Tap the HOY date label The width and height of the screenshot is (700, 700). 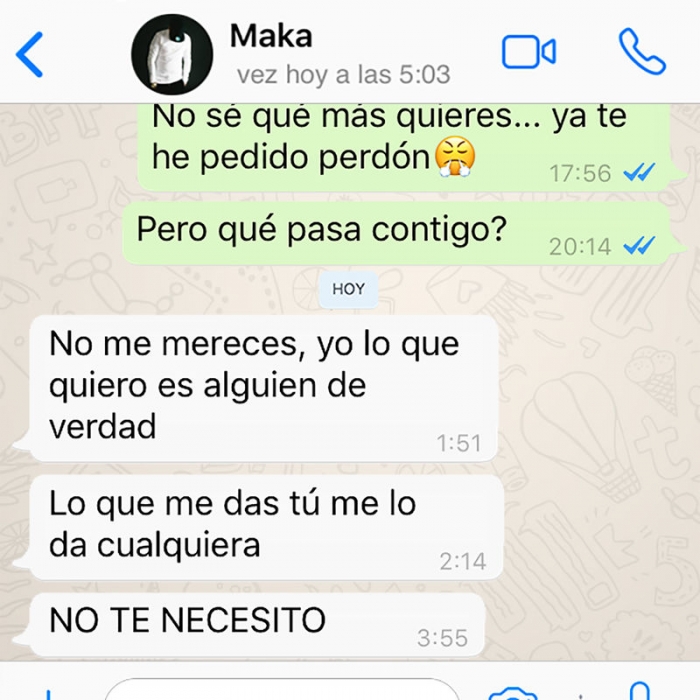[348, 289]
